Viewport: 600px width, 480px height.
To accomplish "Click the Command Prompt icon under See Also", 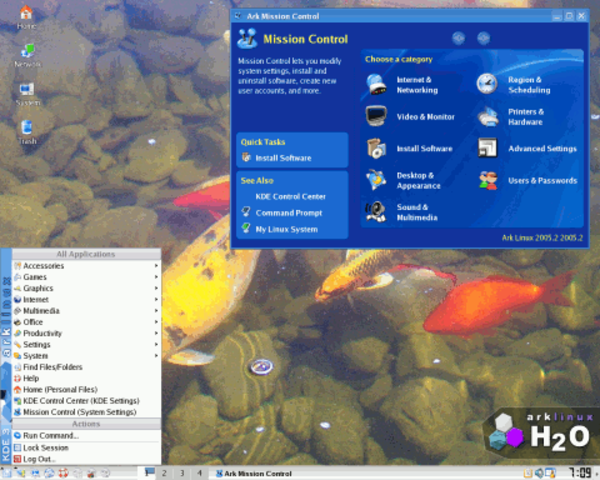I will (246, 212).
